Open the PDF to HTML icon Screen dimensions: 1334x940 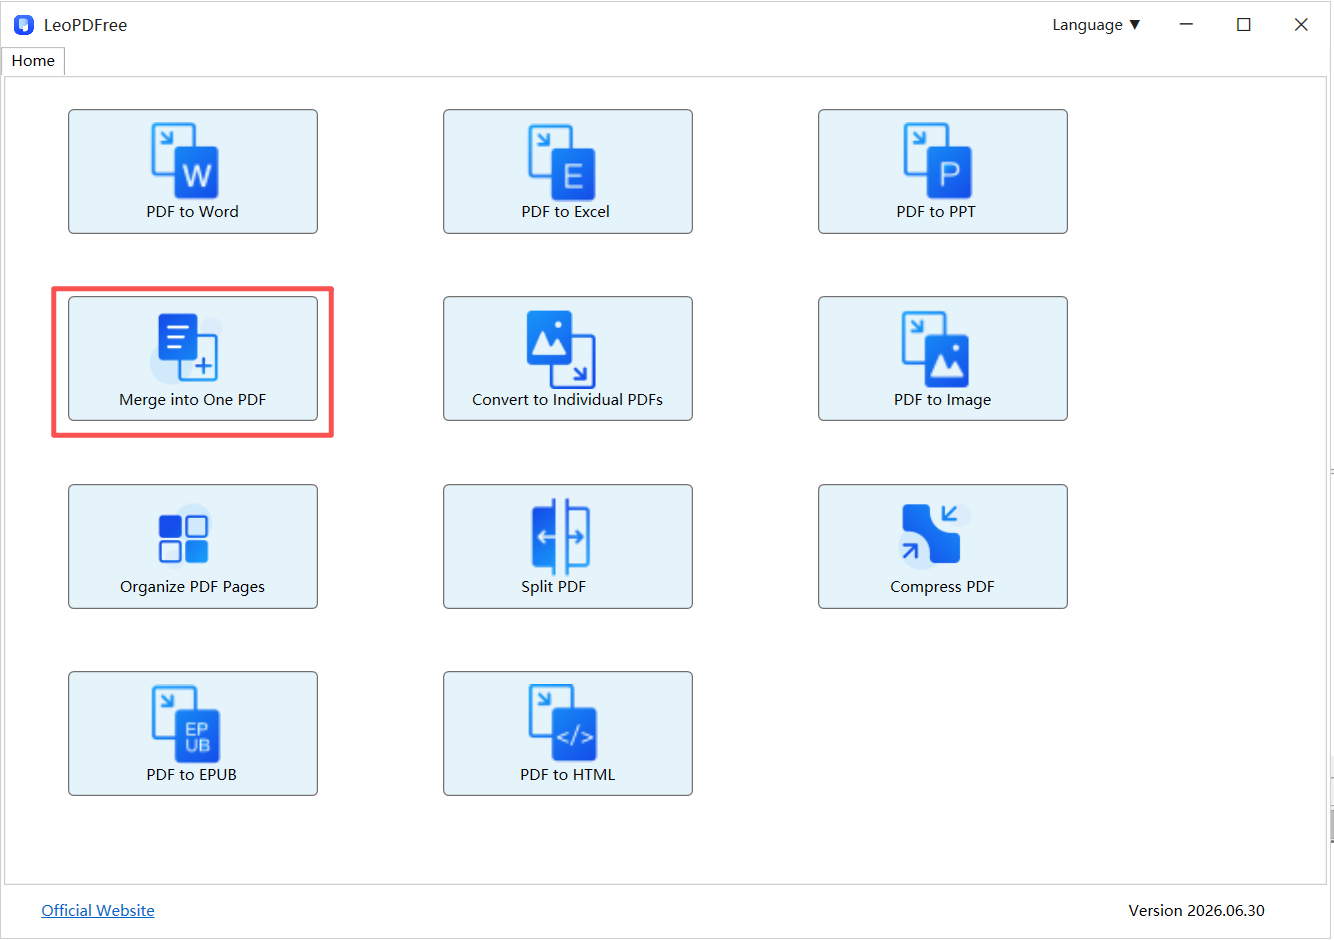562,723
